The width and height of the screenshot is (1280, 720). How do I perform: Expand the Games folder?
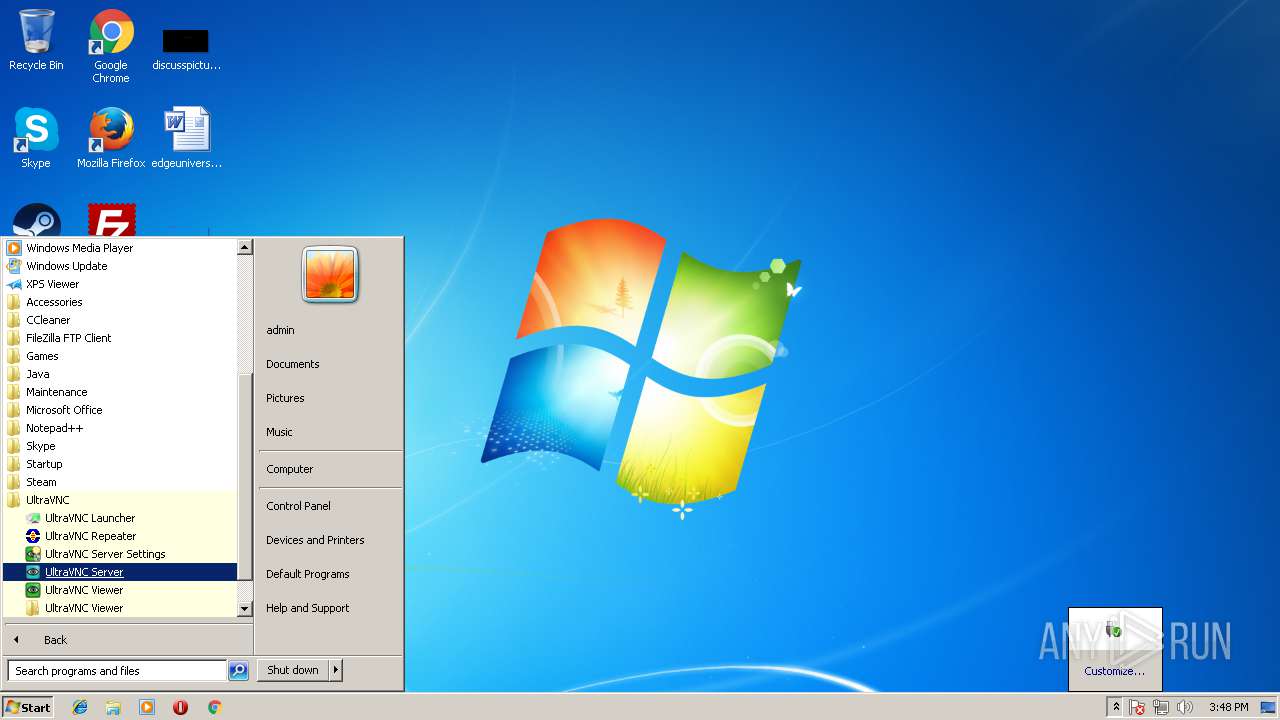120,356
